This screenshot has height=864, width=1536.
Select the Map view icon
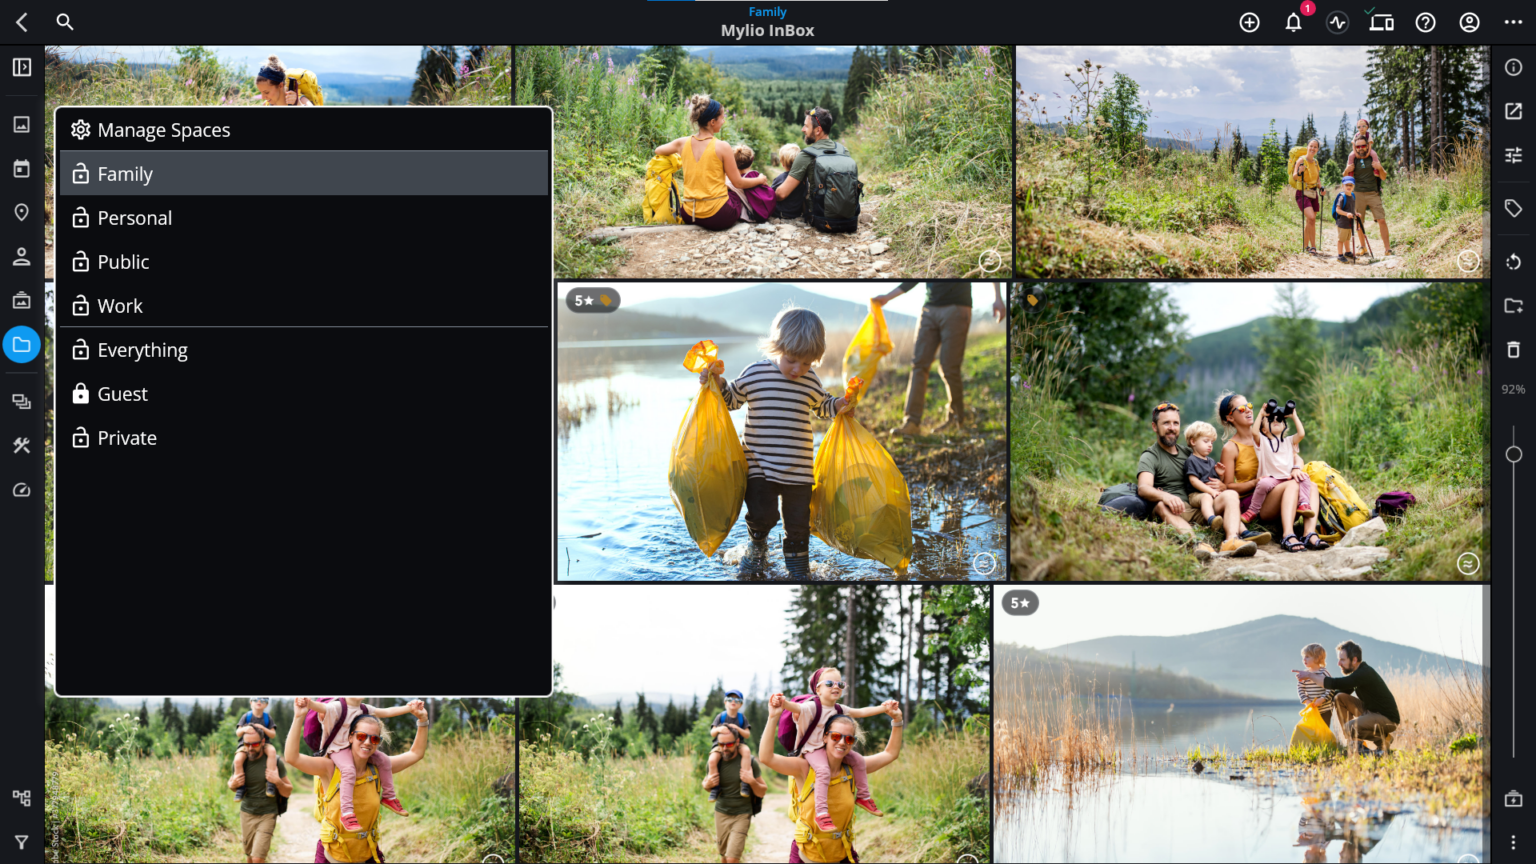click(x=21, y=212)
